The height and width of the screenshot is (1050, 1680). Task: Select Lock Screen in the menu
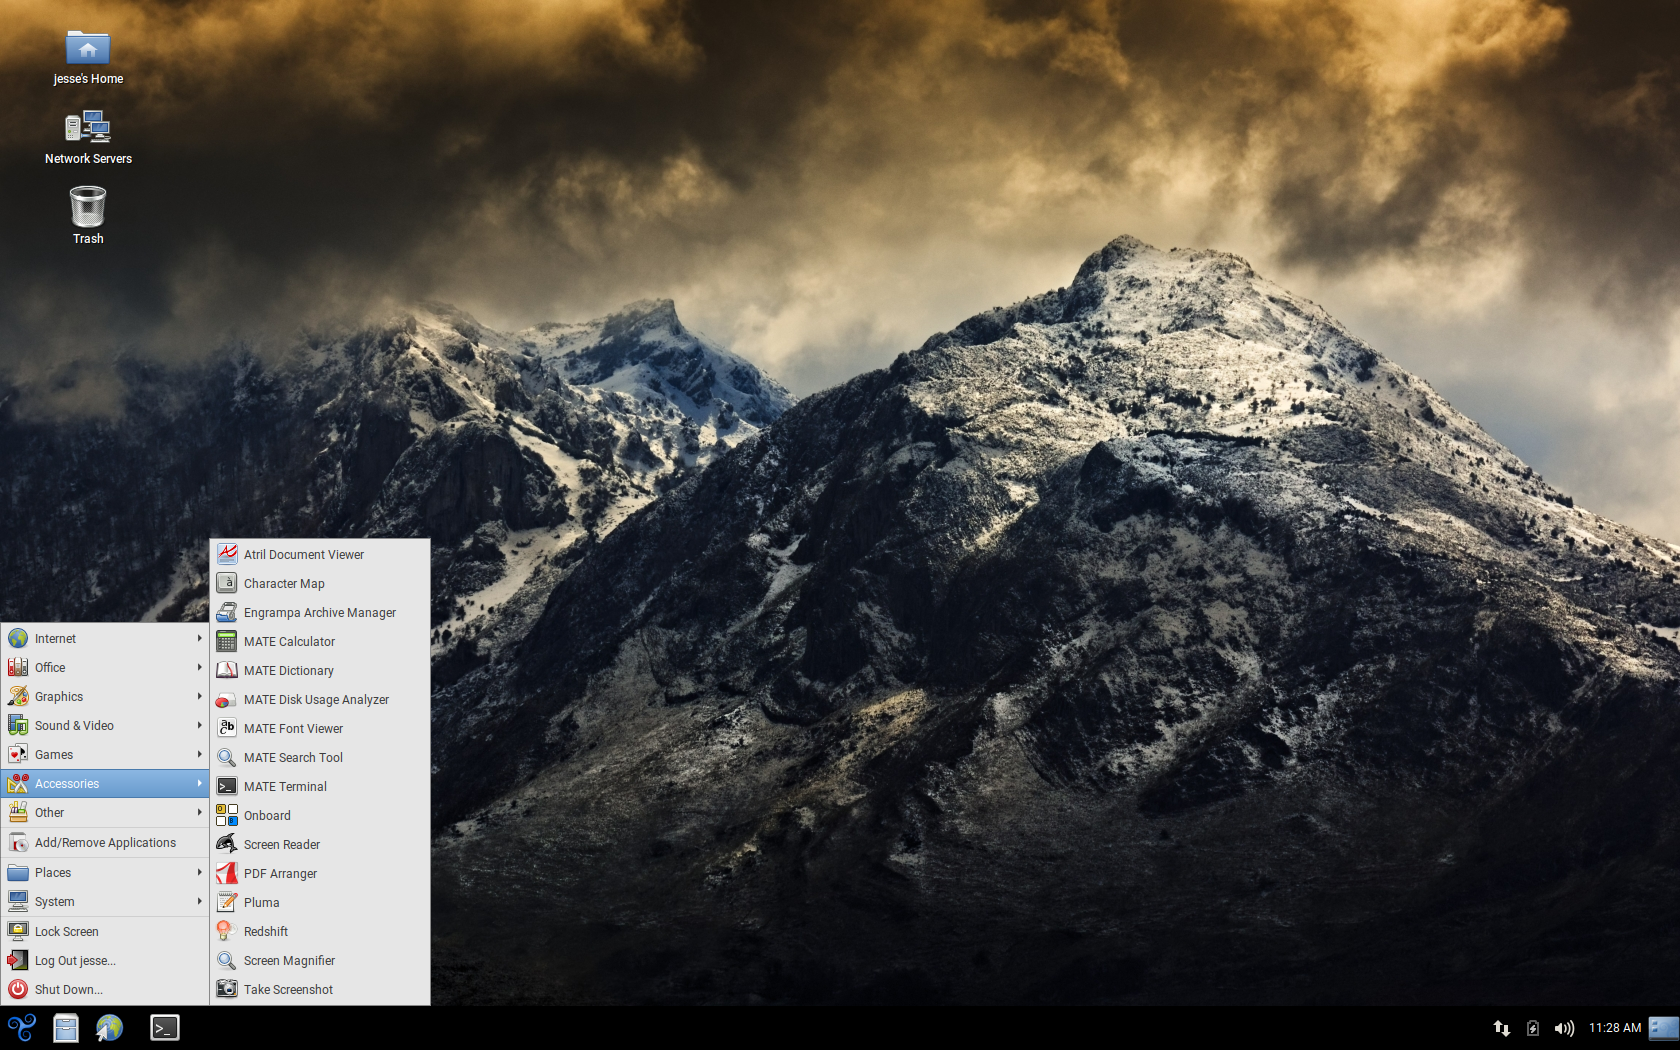click(105, 932)
